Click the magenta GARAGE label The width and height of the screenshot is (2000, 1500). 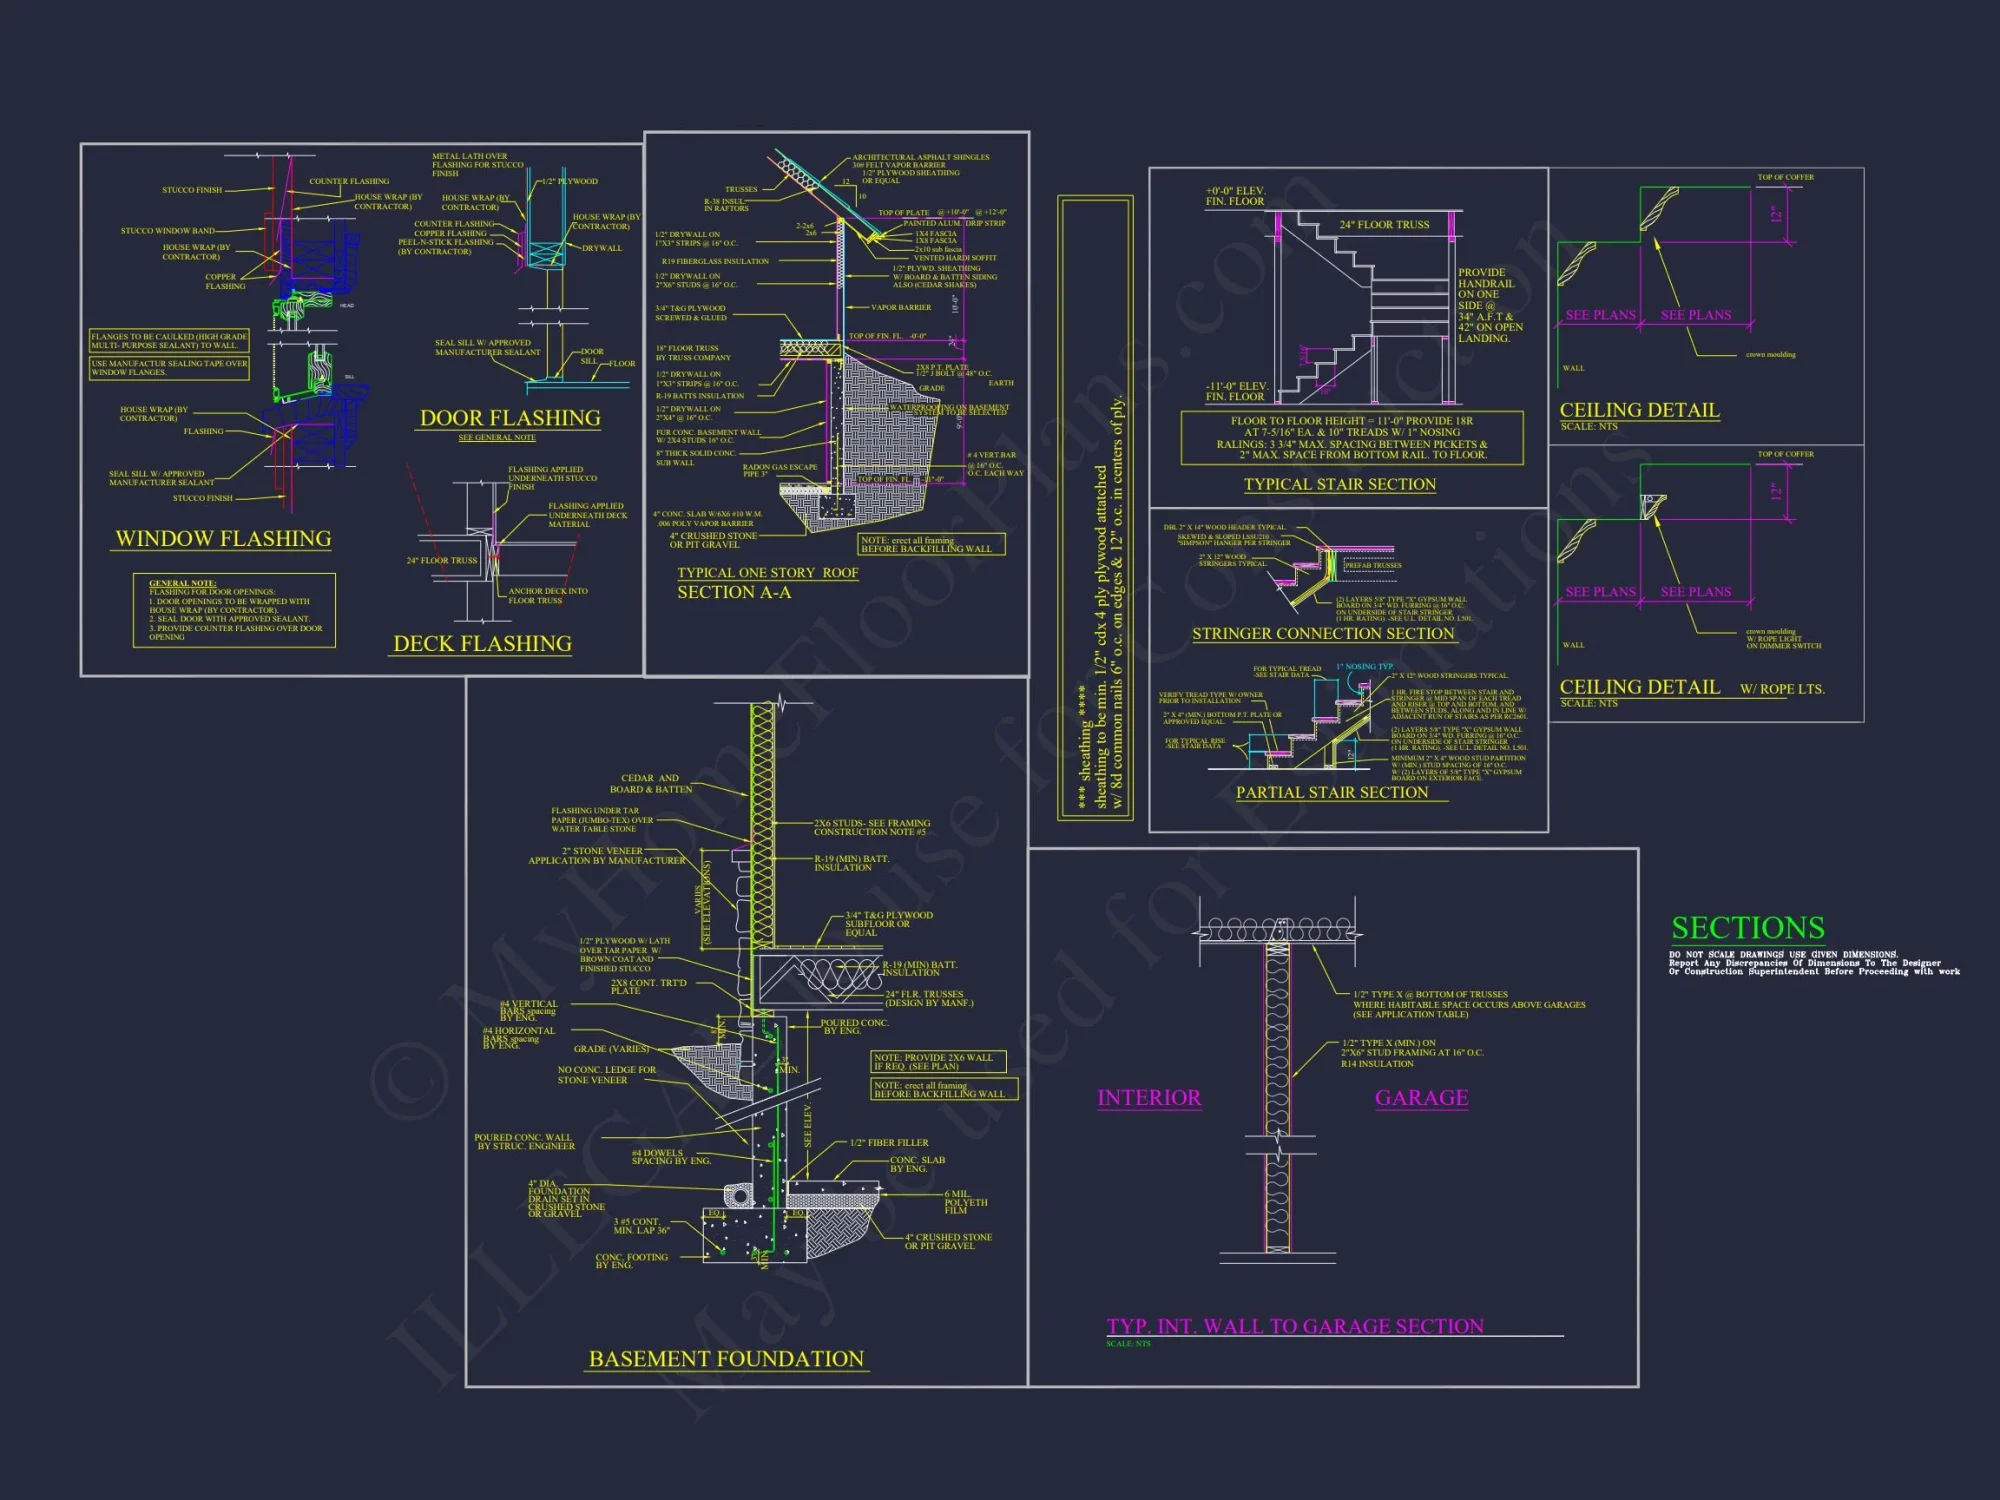1421,1098
